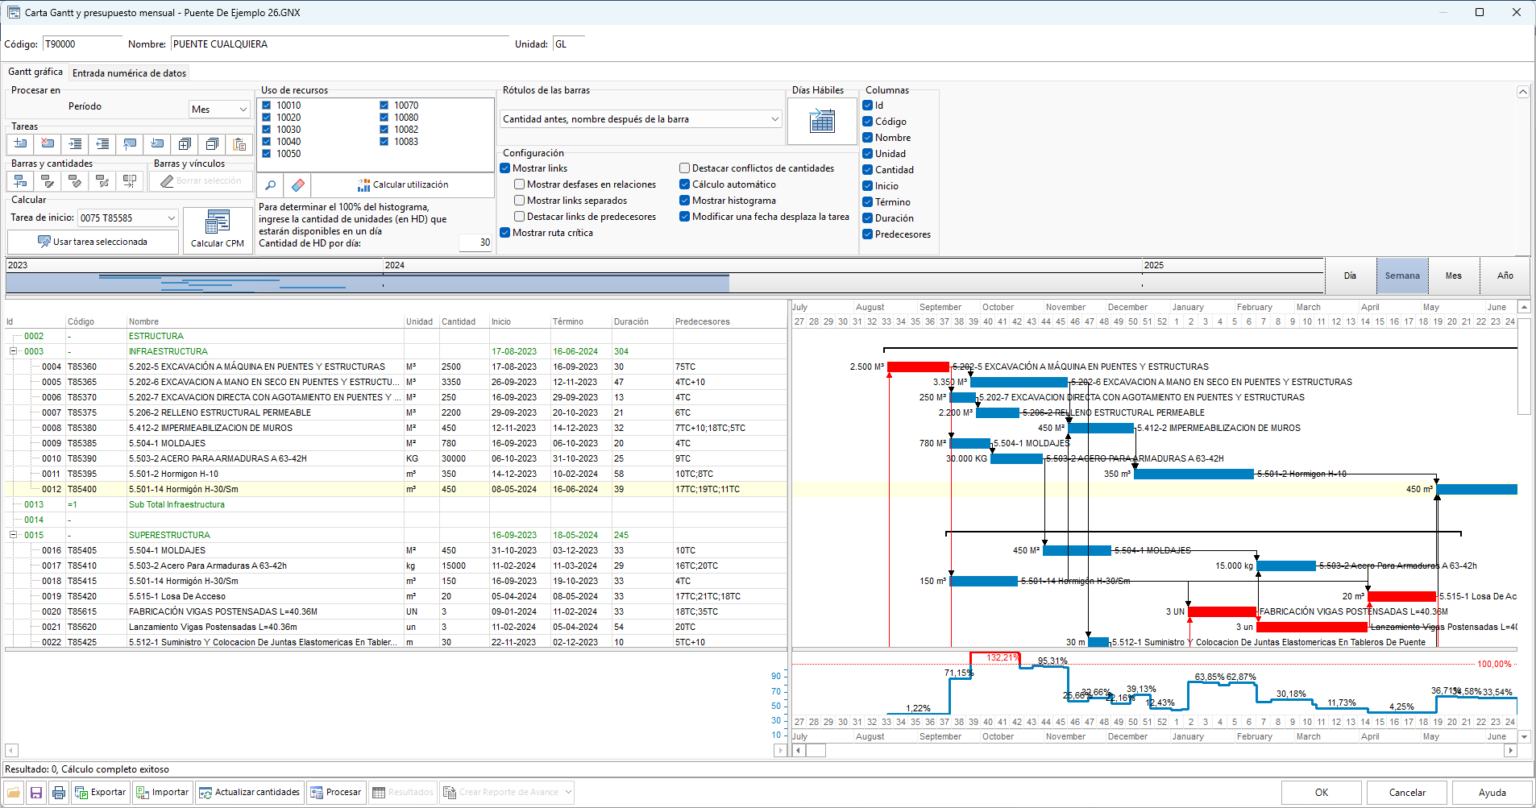Click the add new task icon in Tareas
This screenshot has width=1536, height=808.
[20, 144]
